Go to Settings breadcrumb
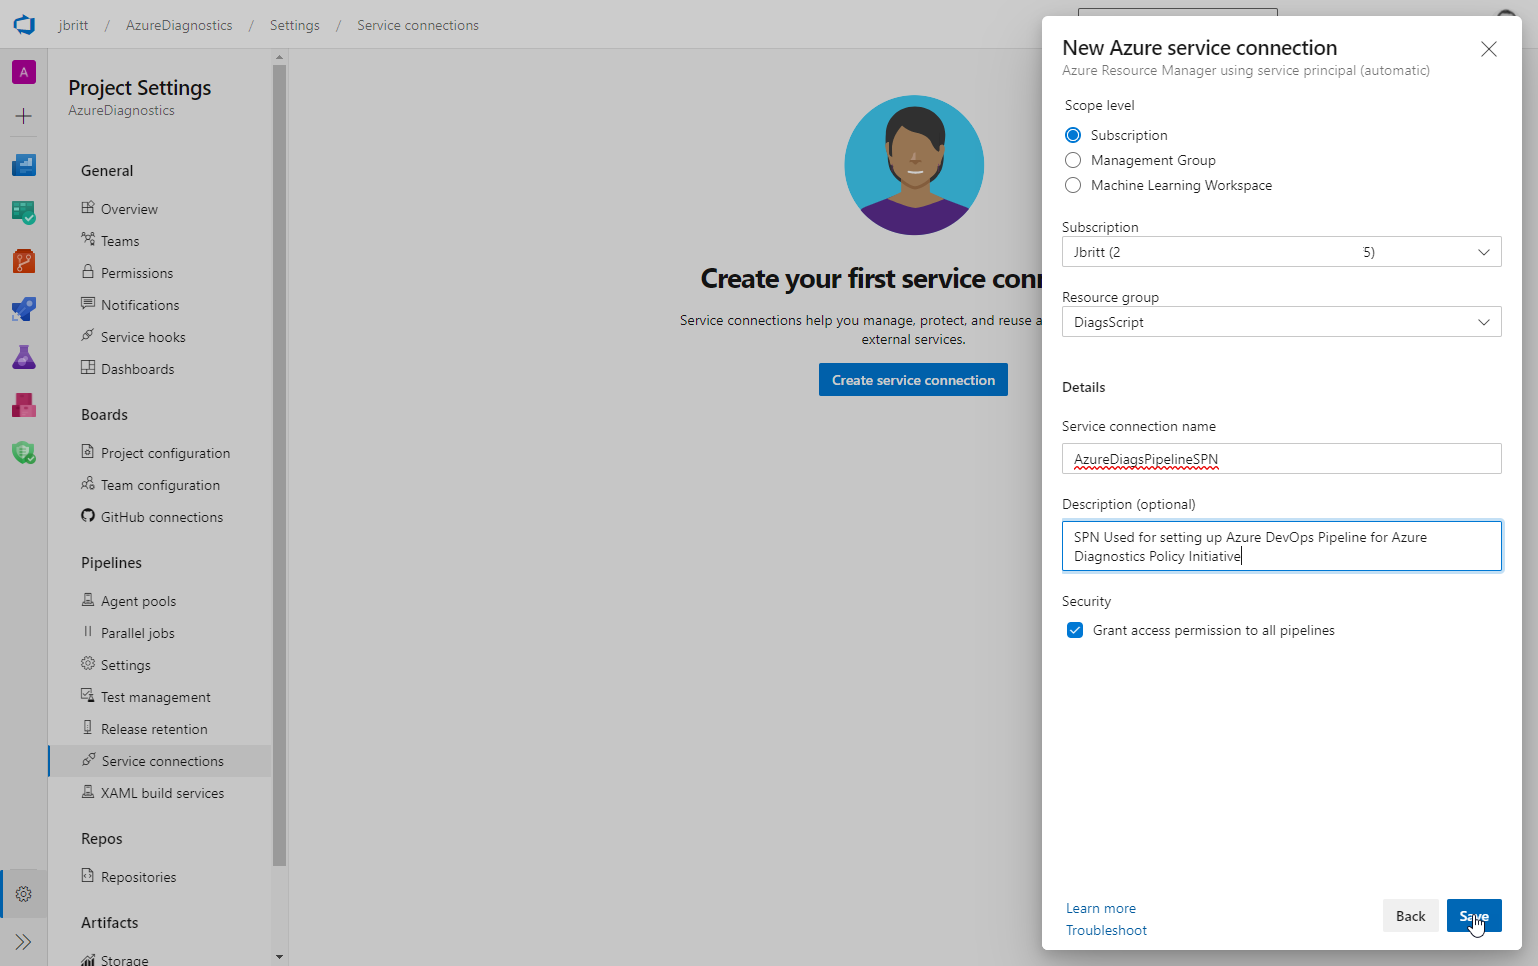Image resolution: width=1538 pixels, height=966 pixels. click(295, 25)
